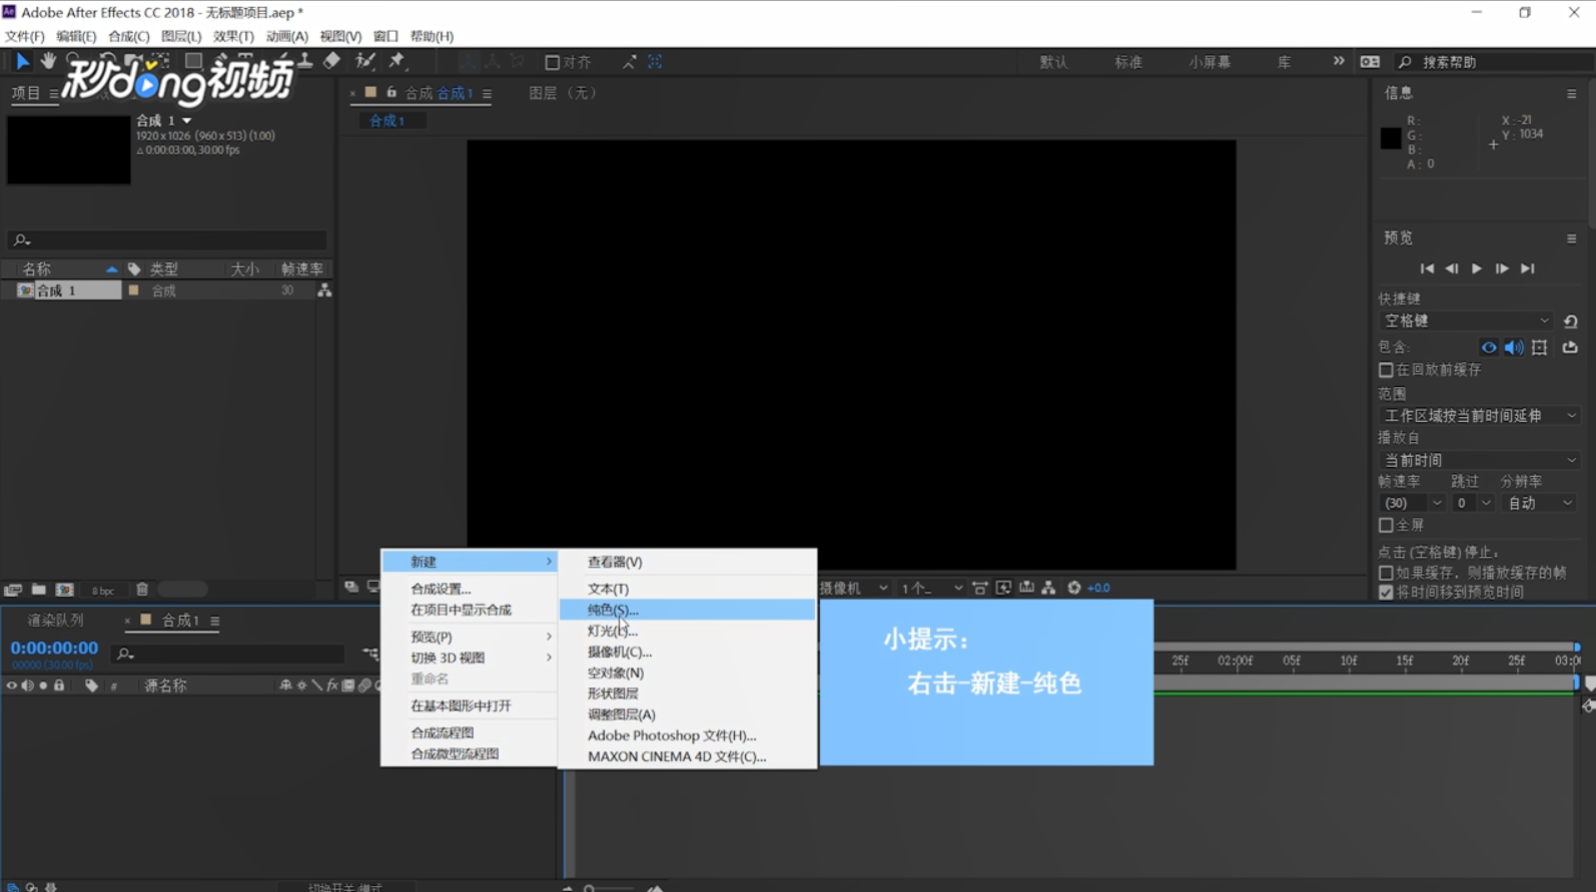1596x892 pixels.
Task: Select 合成设置... in context menu
Action: tap(469, 589)
